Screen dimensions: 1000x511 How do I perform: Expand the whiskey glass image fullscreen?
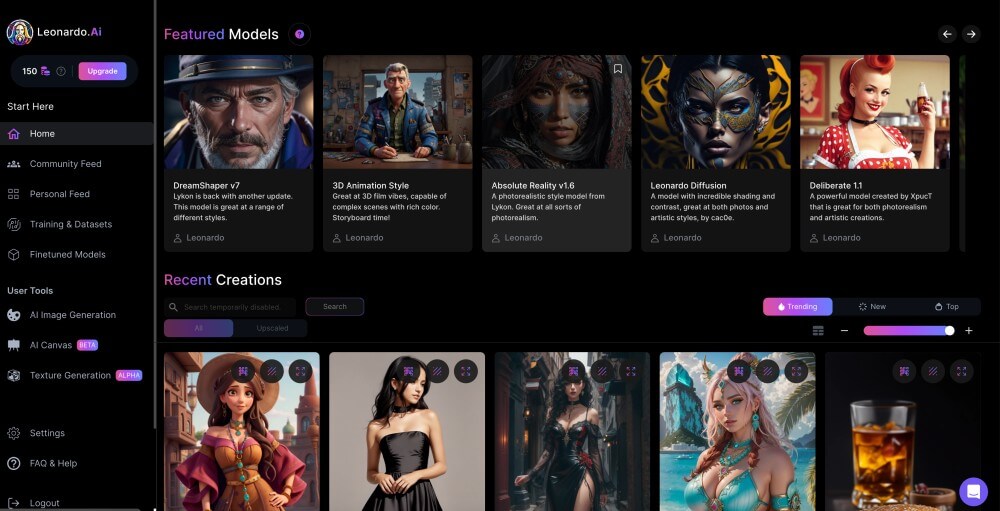961,371
